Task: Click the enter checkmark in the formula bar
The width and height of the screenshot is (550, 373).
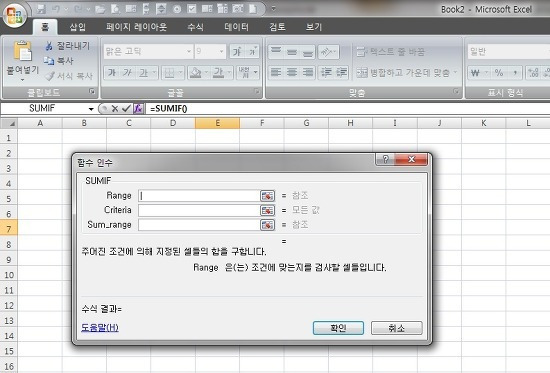Action: click(126, 108)
